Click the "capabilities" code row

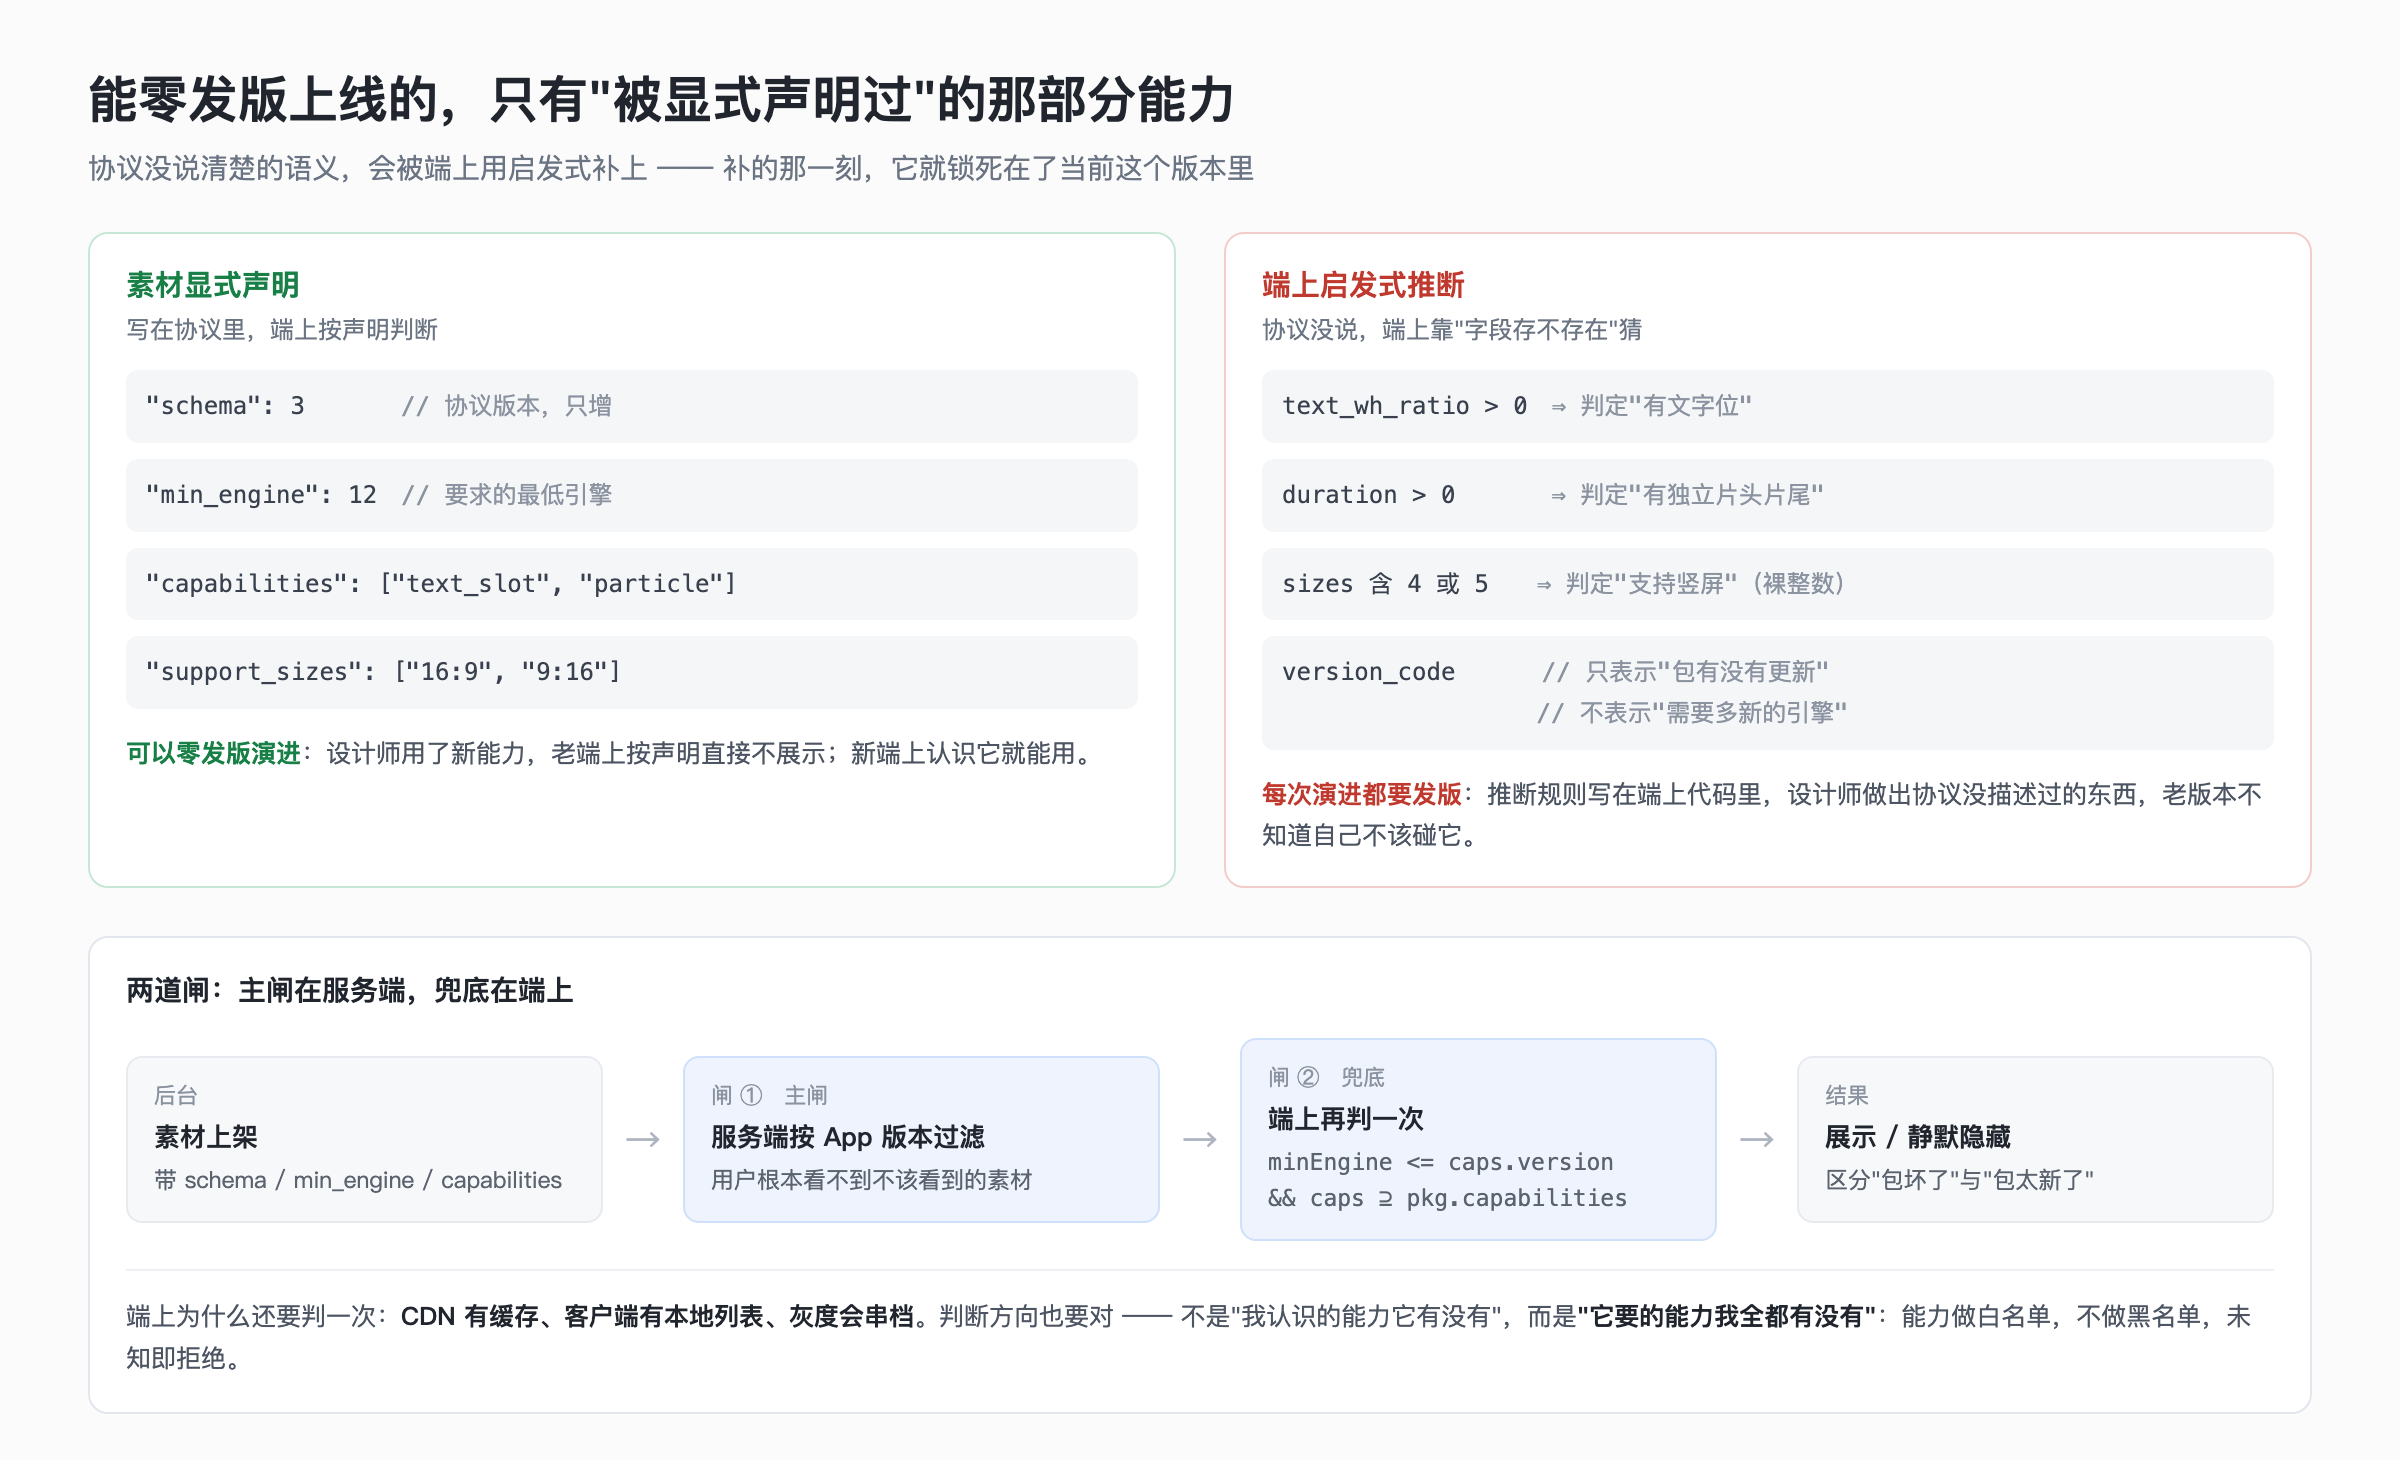(x=631, y=584)
